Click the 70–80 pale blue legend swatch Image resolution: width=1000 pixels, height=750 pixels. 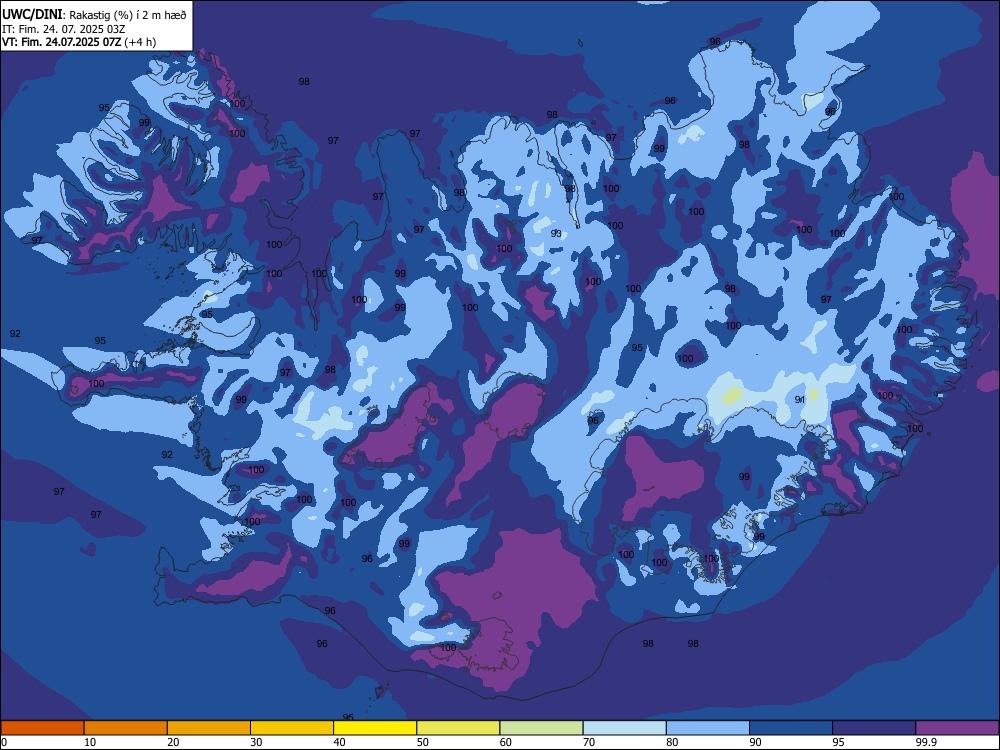(x=624, y=728)
